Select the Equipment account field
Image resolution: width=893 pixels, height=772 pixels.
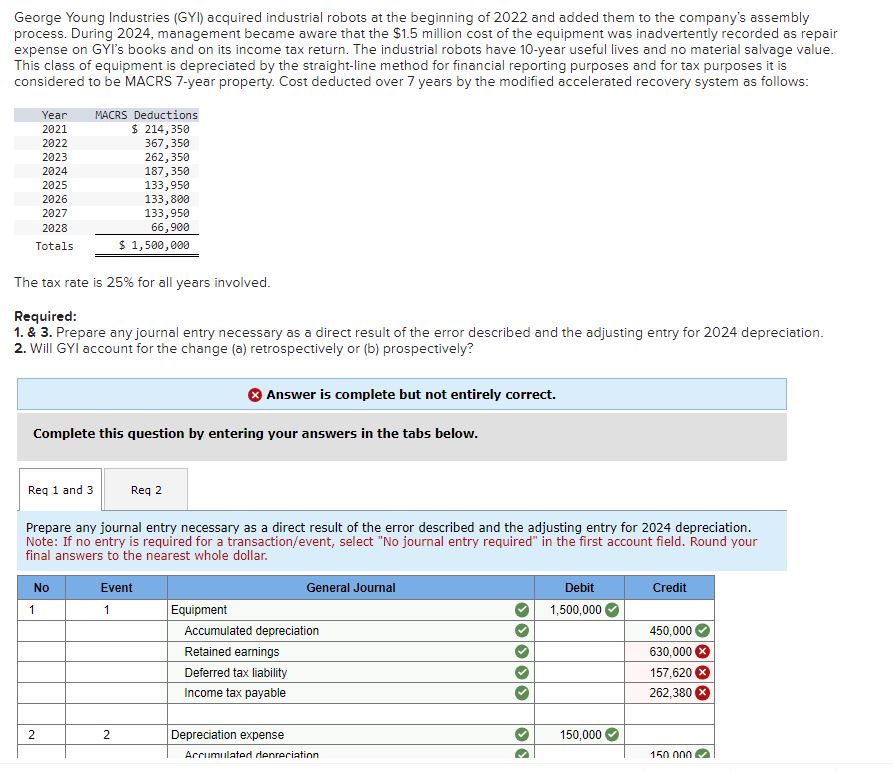coord(351,610)
